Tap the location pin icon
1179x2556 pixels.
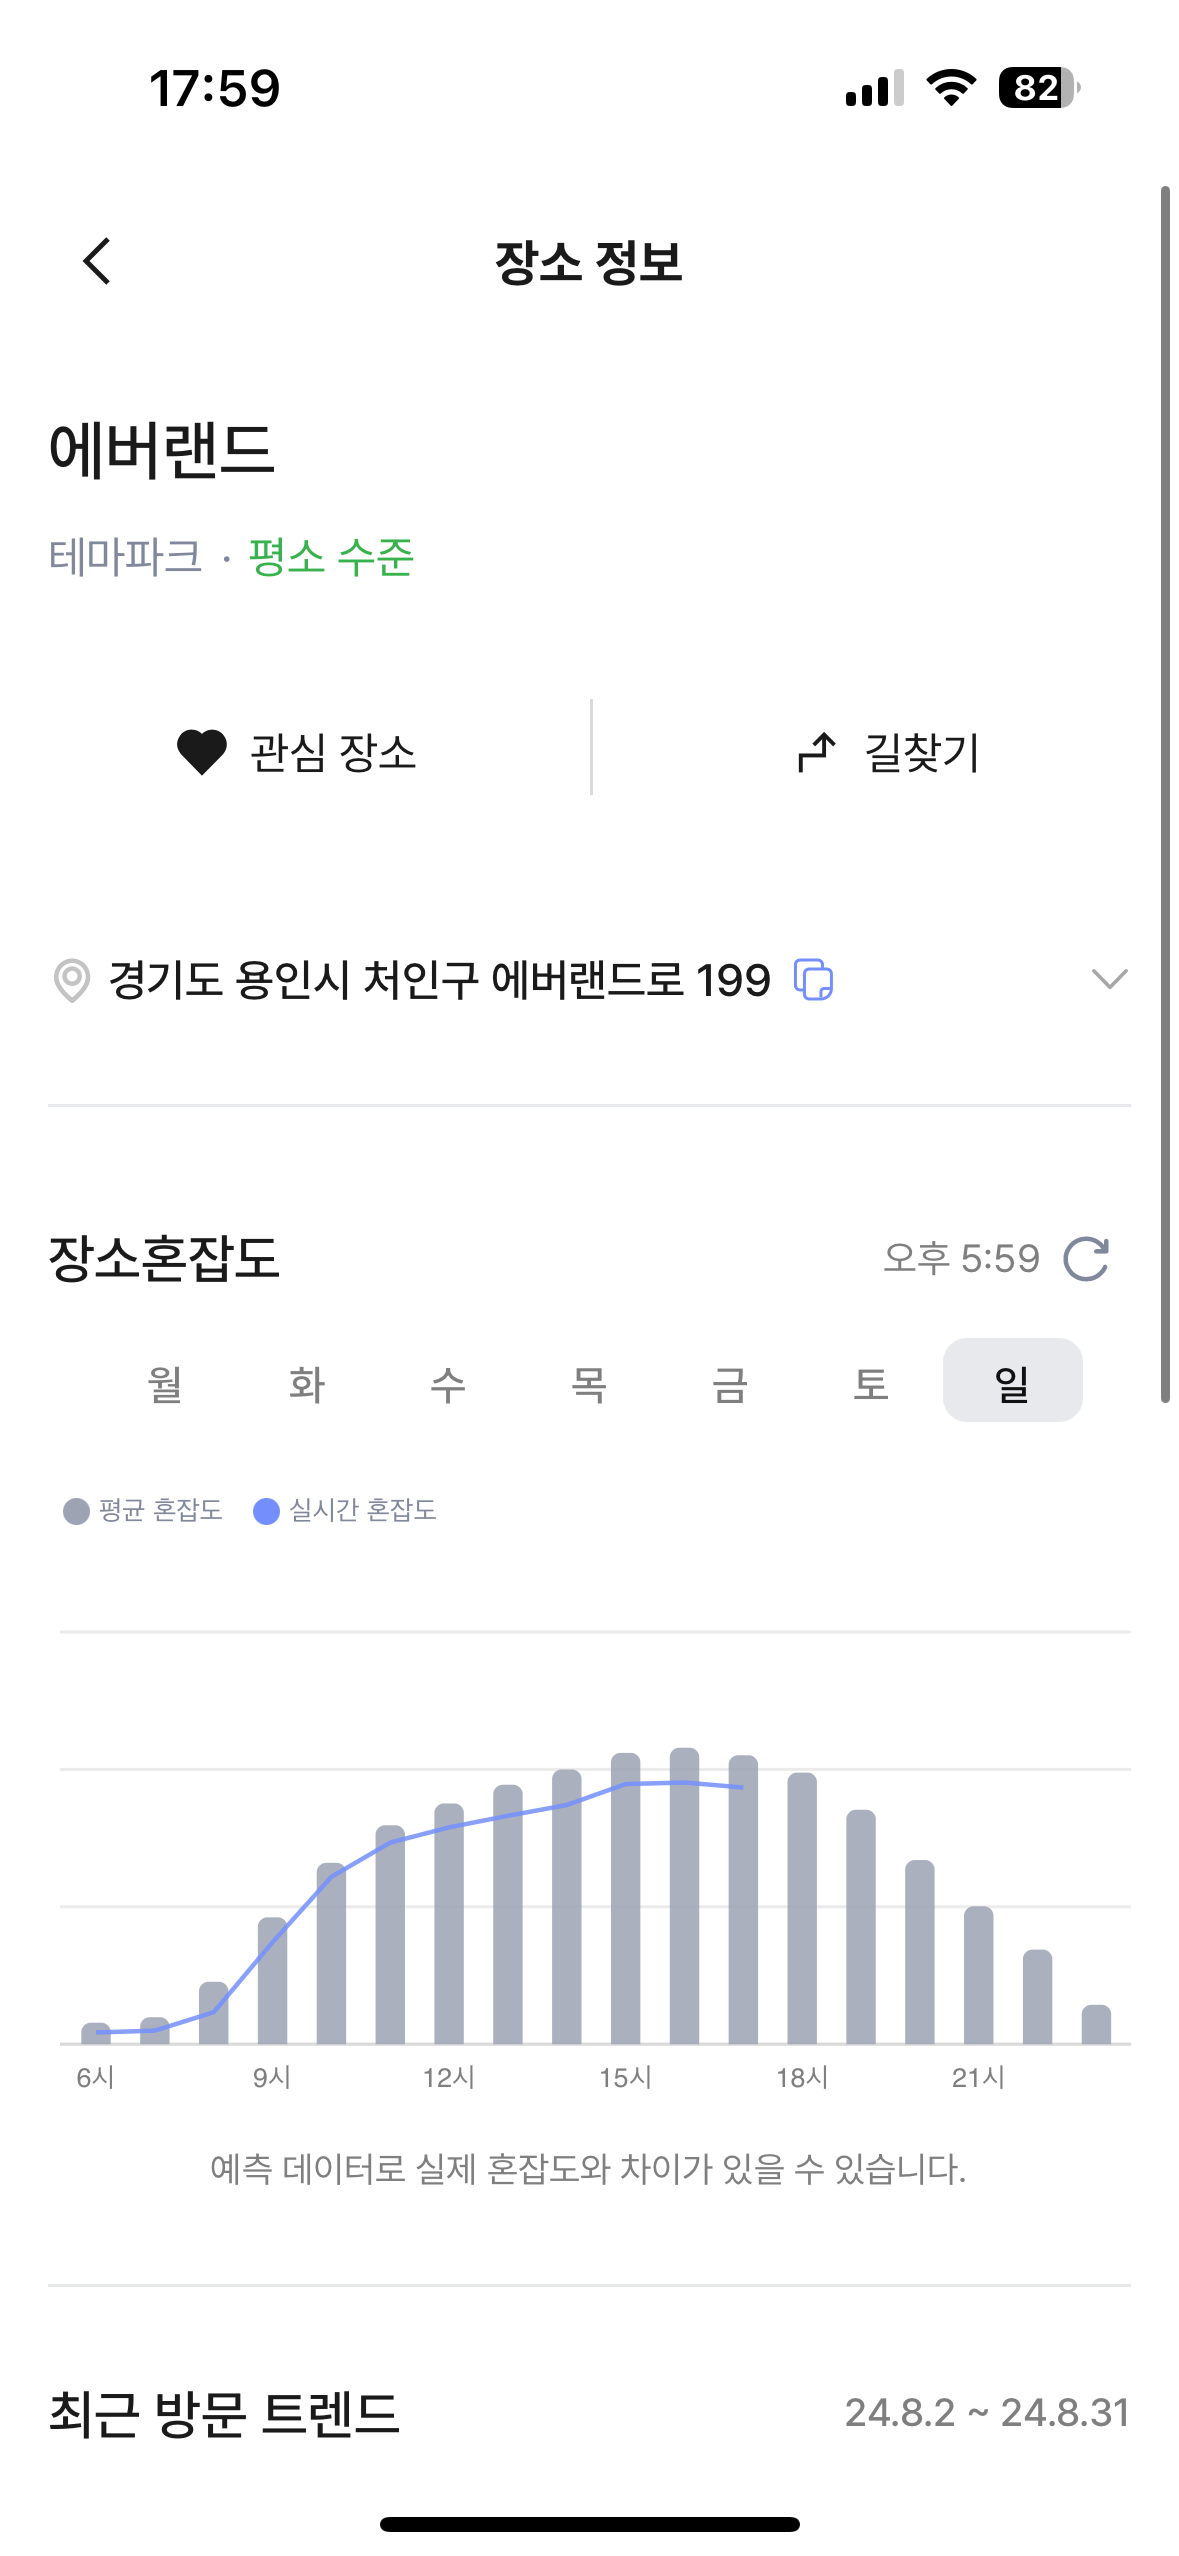(x=71, y=980)
